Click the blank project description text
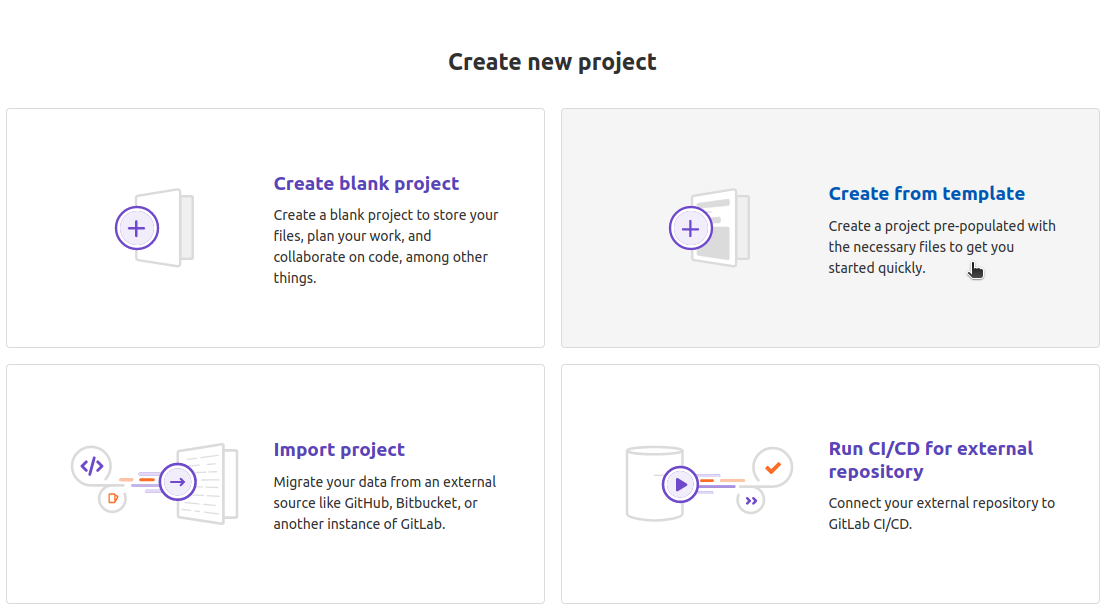 tap(386, 246)
